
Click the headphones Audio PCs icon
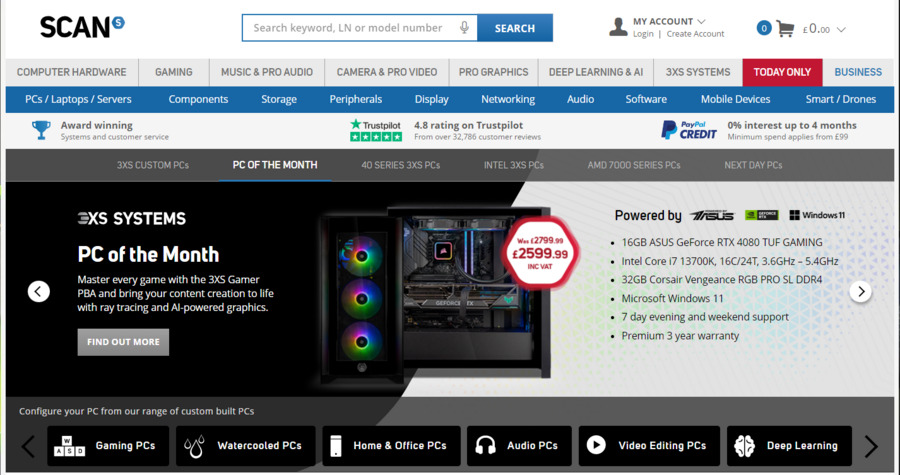pos(486,446)
